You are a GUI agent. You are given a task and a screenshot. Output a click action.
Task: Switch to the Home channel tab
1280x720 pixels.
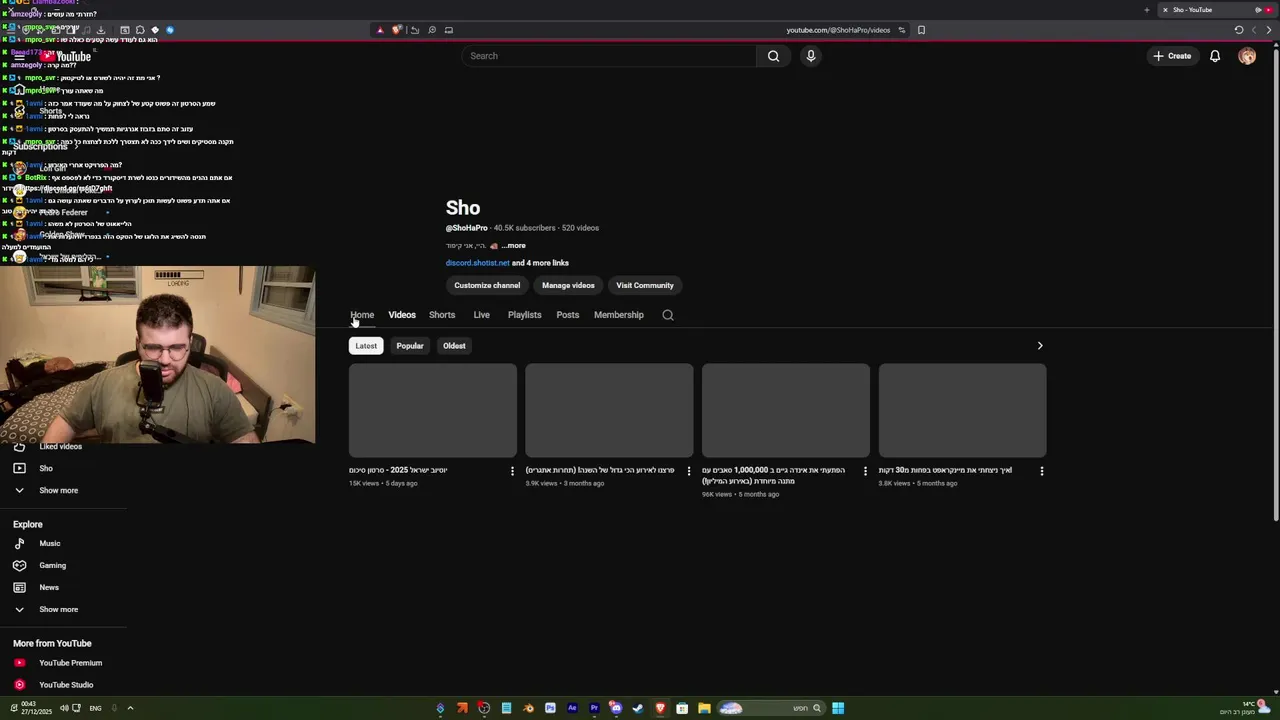(x=362, y=315)
